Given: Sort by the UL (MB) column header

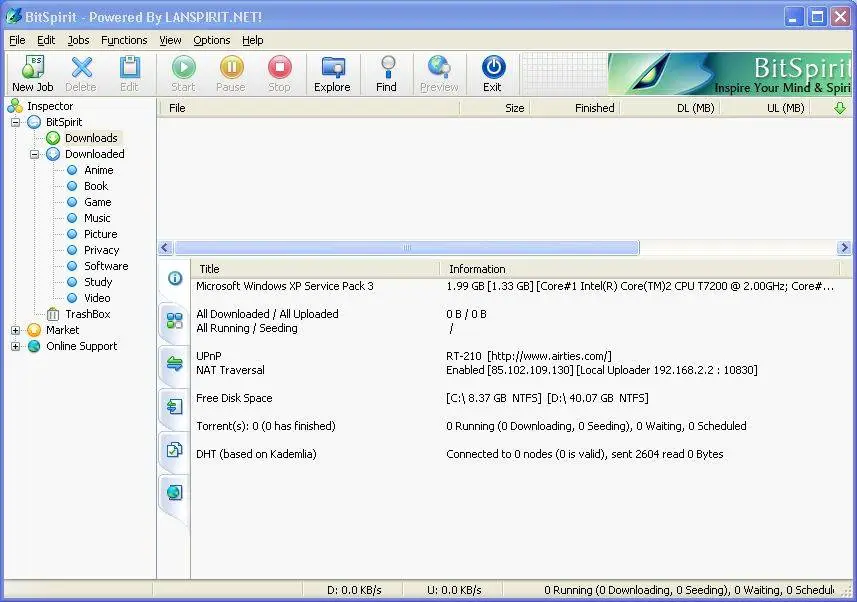Looking at the screenshot, I should 765,108.
